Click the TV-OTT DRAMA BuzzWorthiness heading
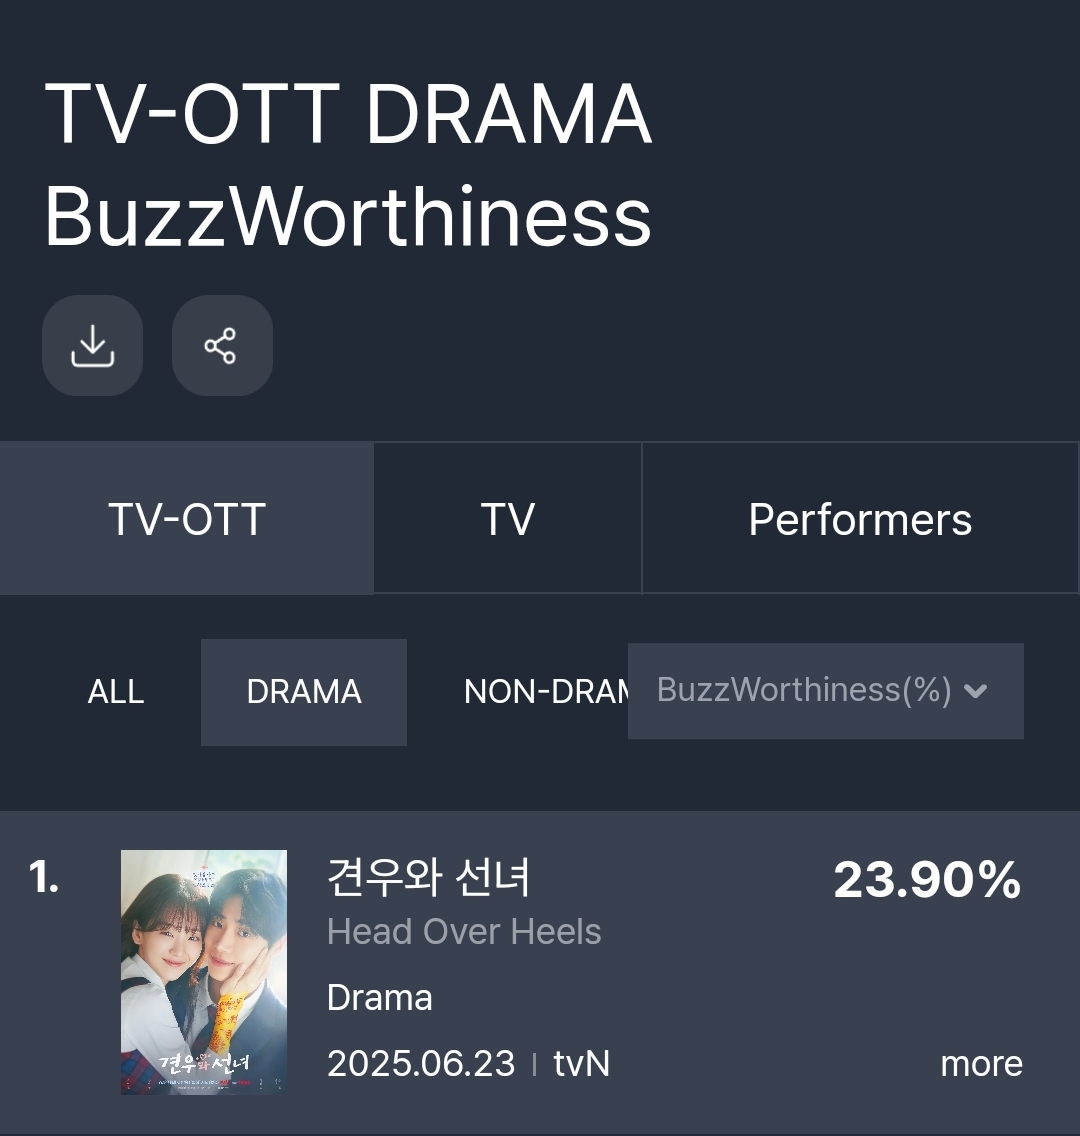1080x1136 pixels. click(348, 165)
